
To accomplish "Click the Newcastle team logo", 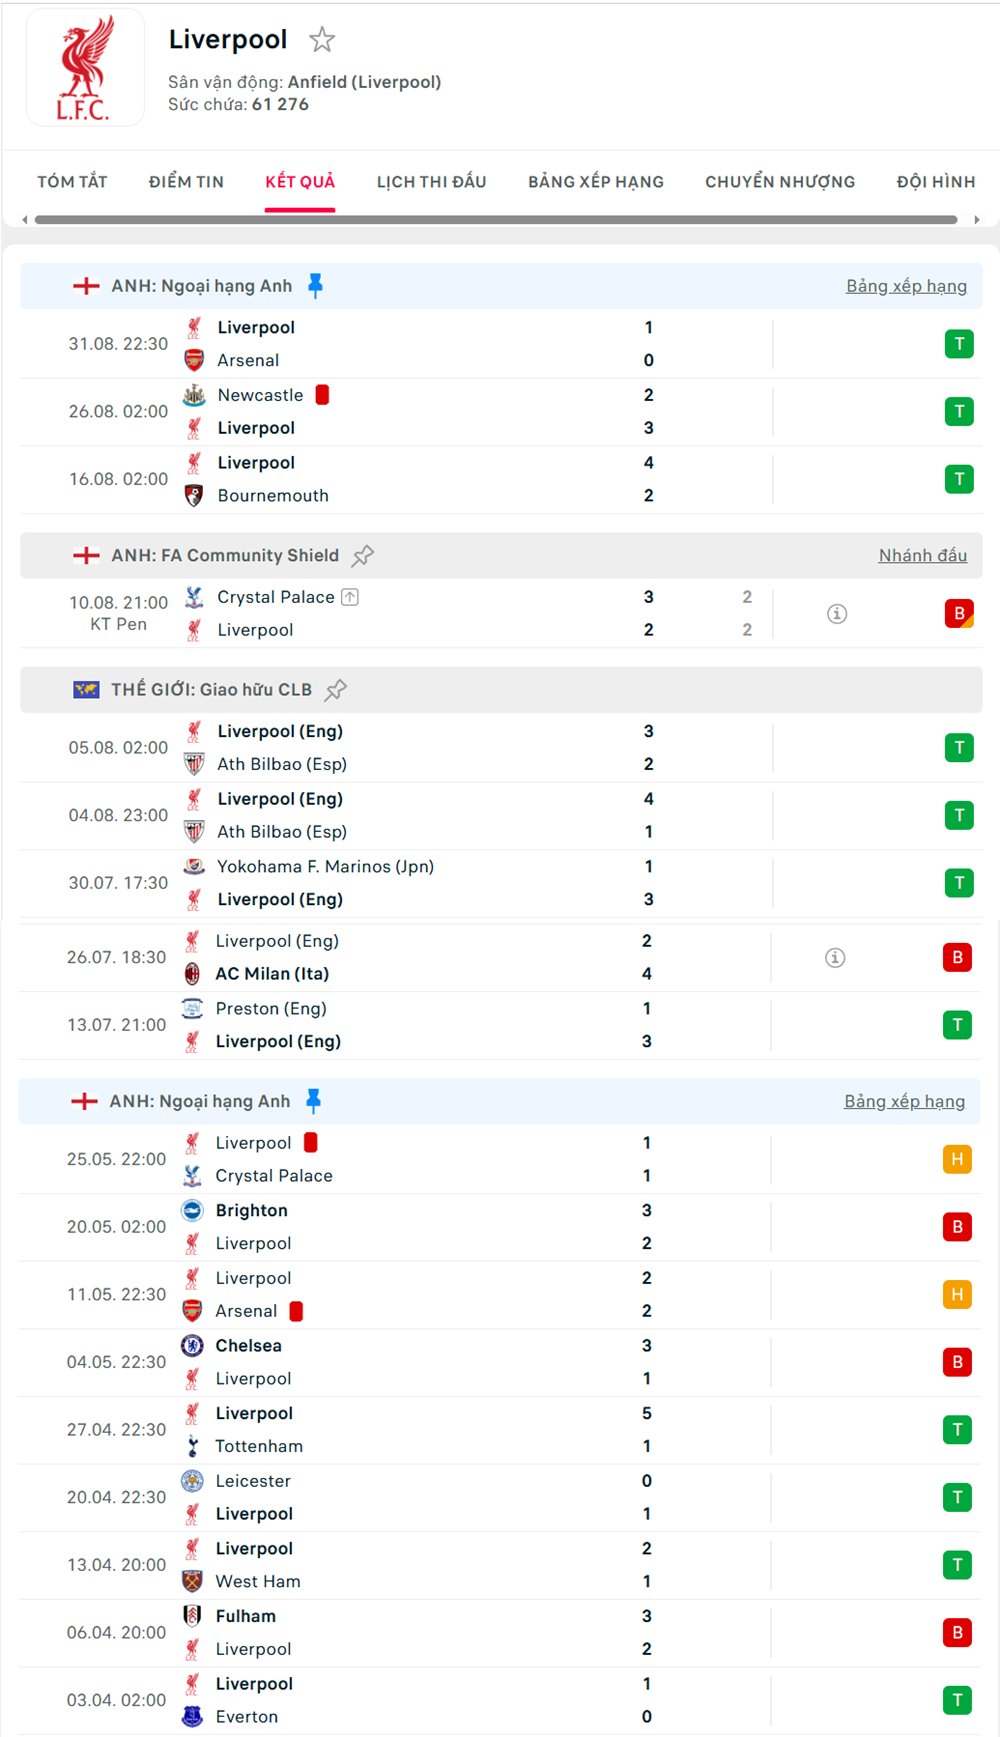I will click(x=193, y=395).
